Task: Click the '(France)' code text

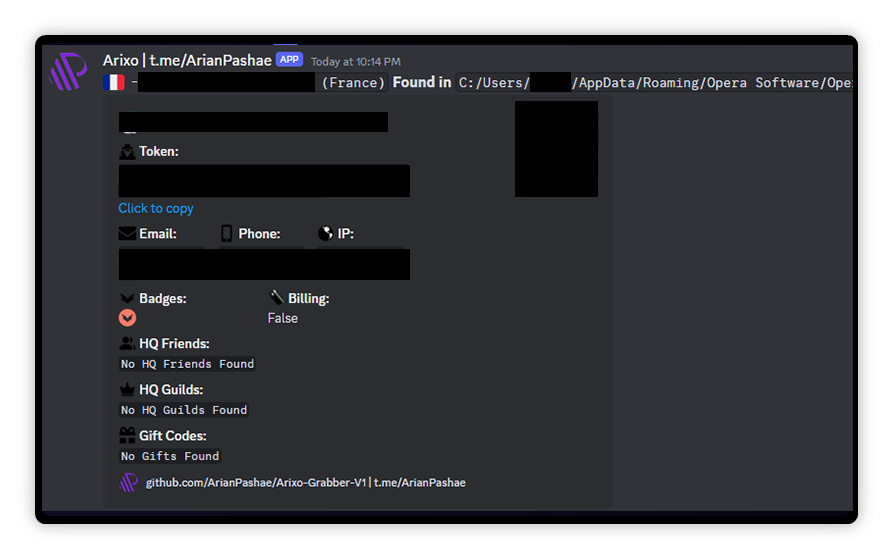Action: [x=353, y=83]
